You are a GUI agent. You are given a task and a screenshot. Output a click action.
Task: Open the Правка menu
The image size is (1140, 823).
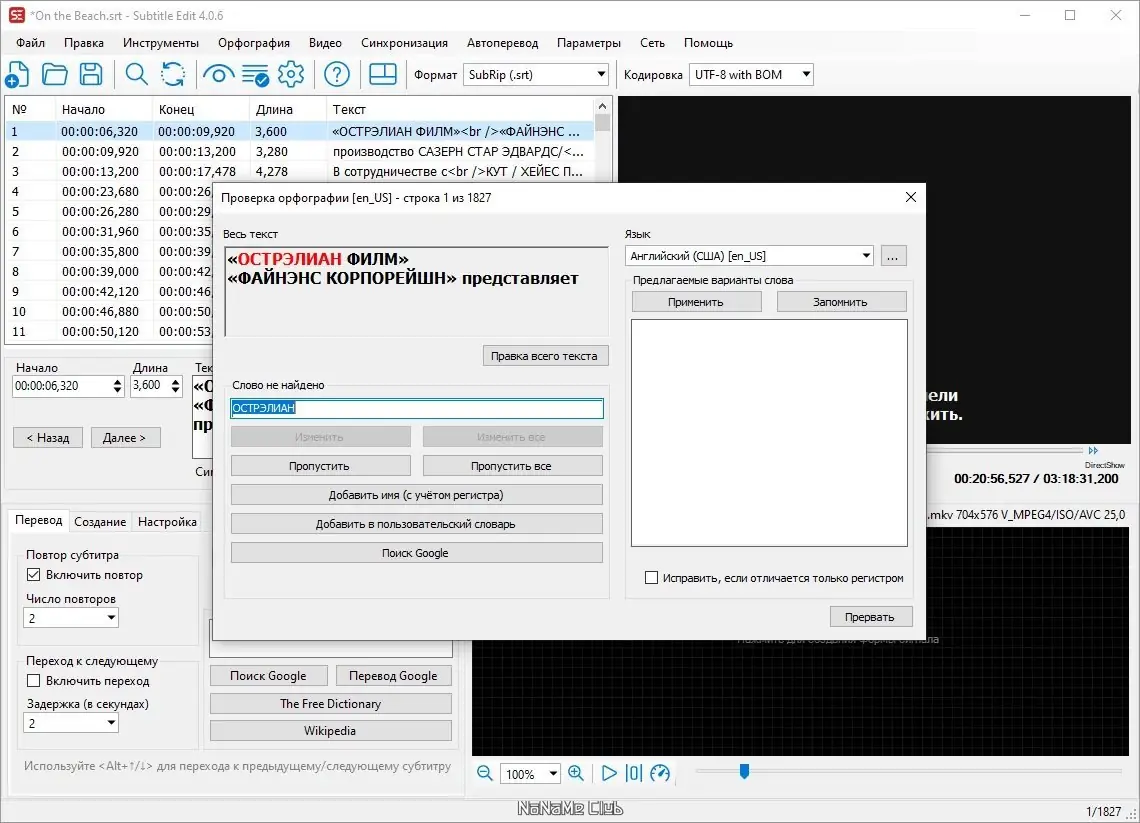click(84, 43)
